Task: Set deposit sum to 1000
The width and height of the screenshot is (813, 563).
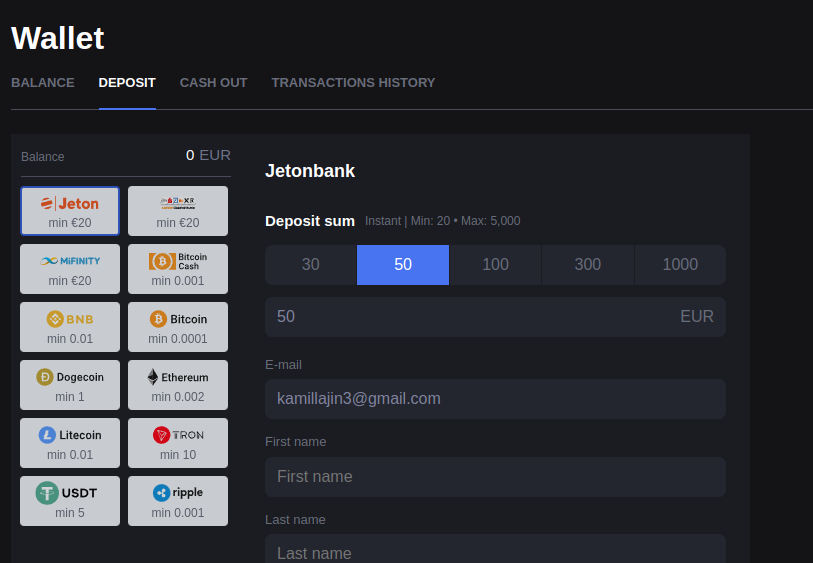Action: tap(680, 265)
